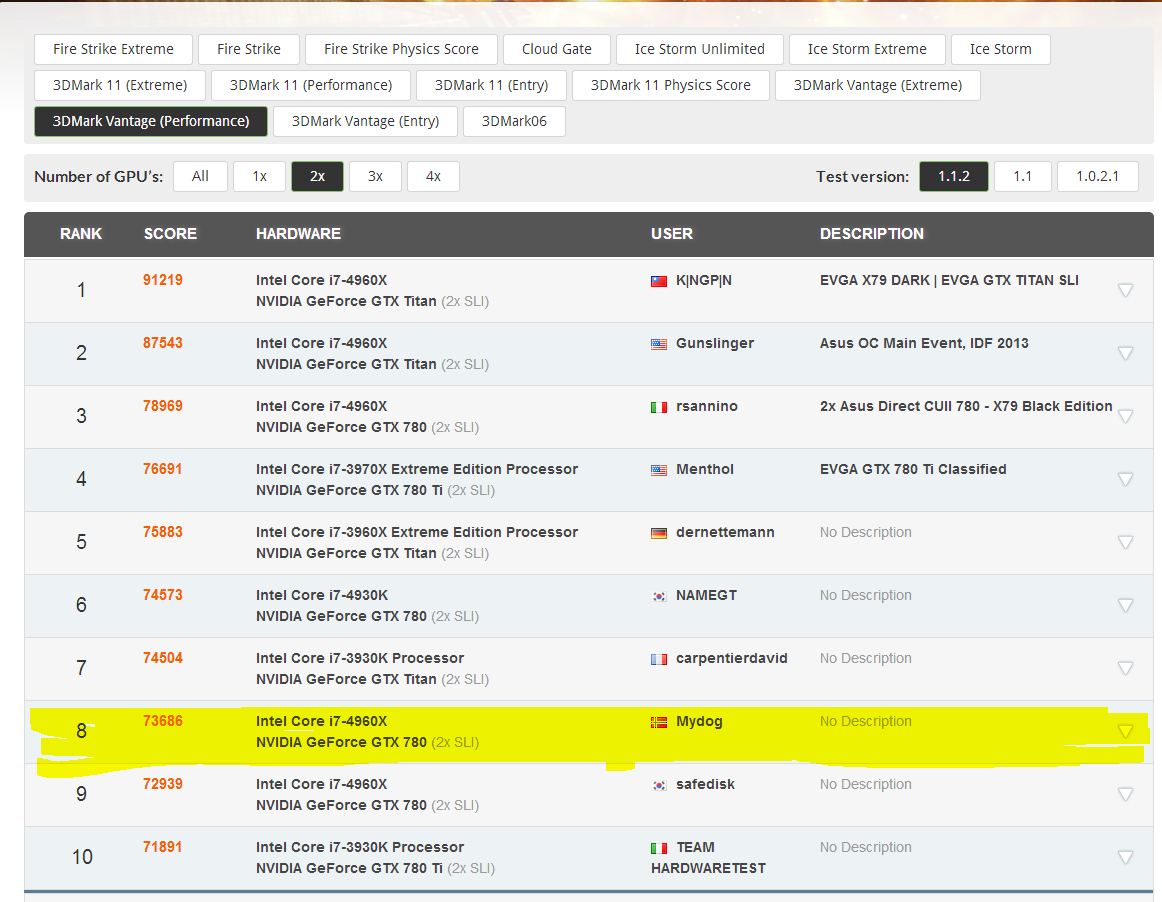Click German flag icon beside dernettemann

[658, 533]
